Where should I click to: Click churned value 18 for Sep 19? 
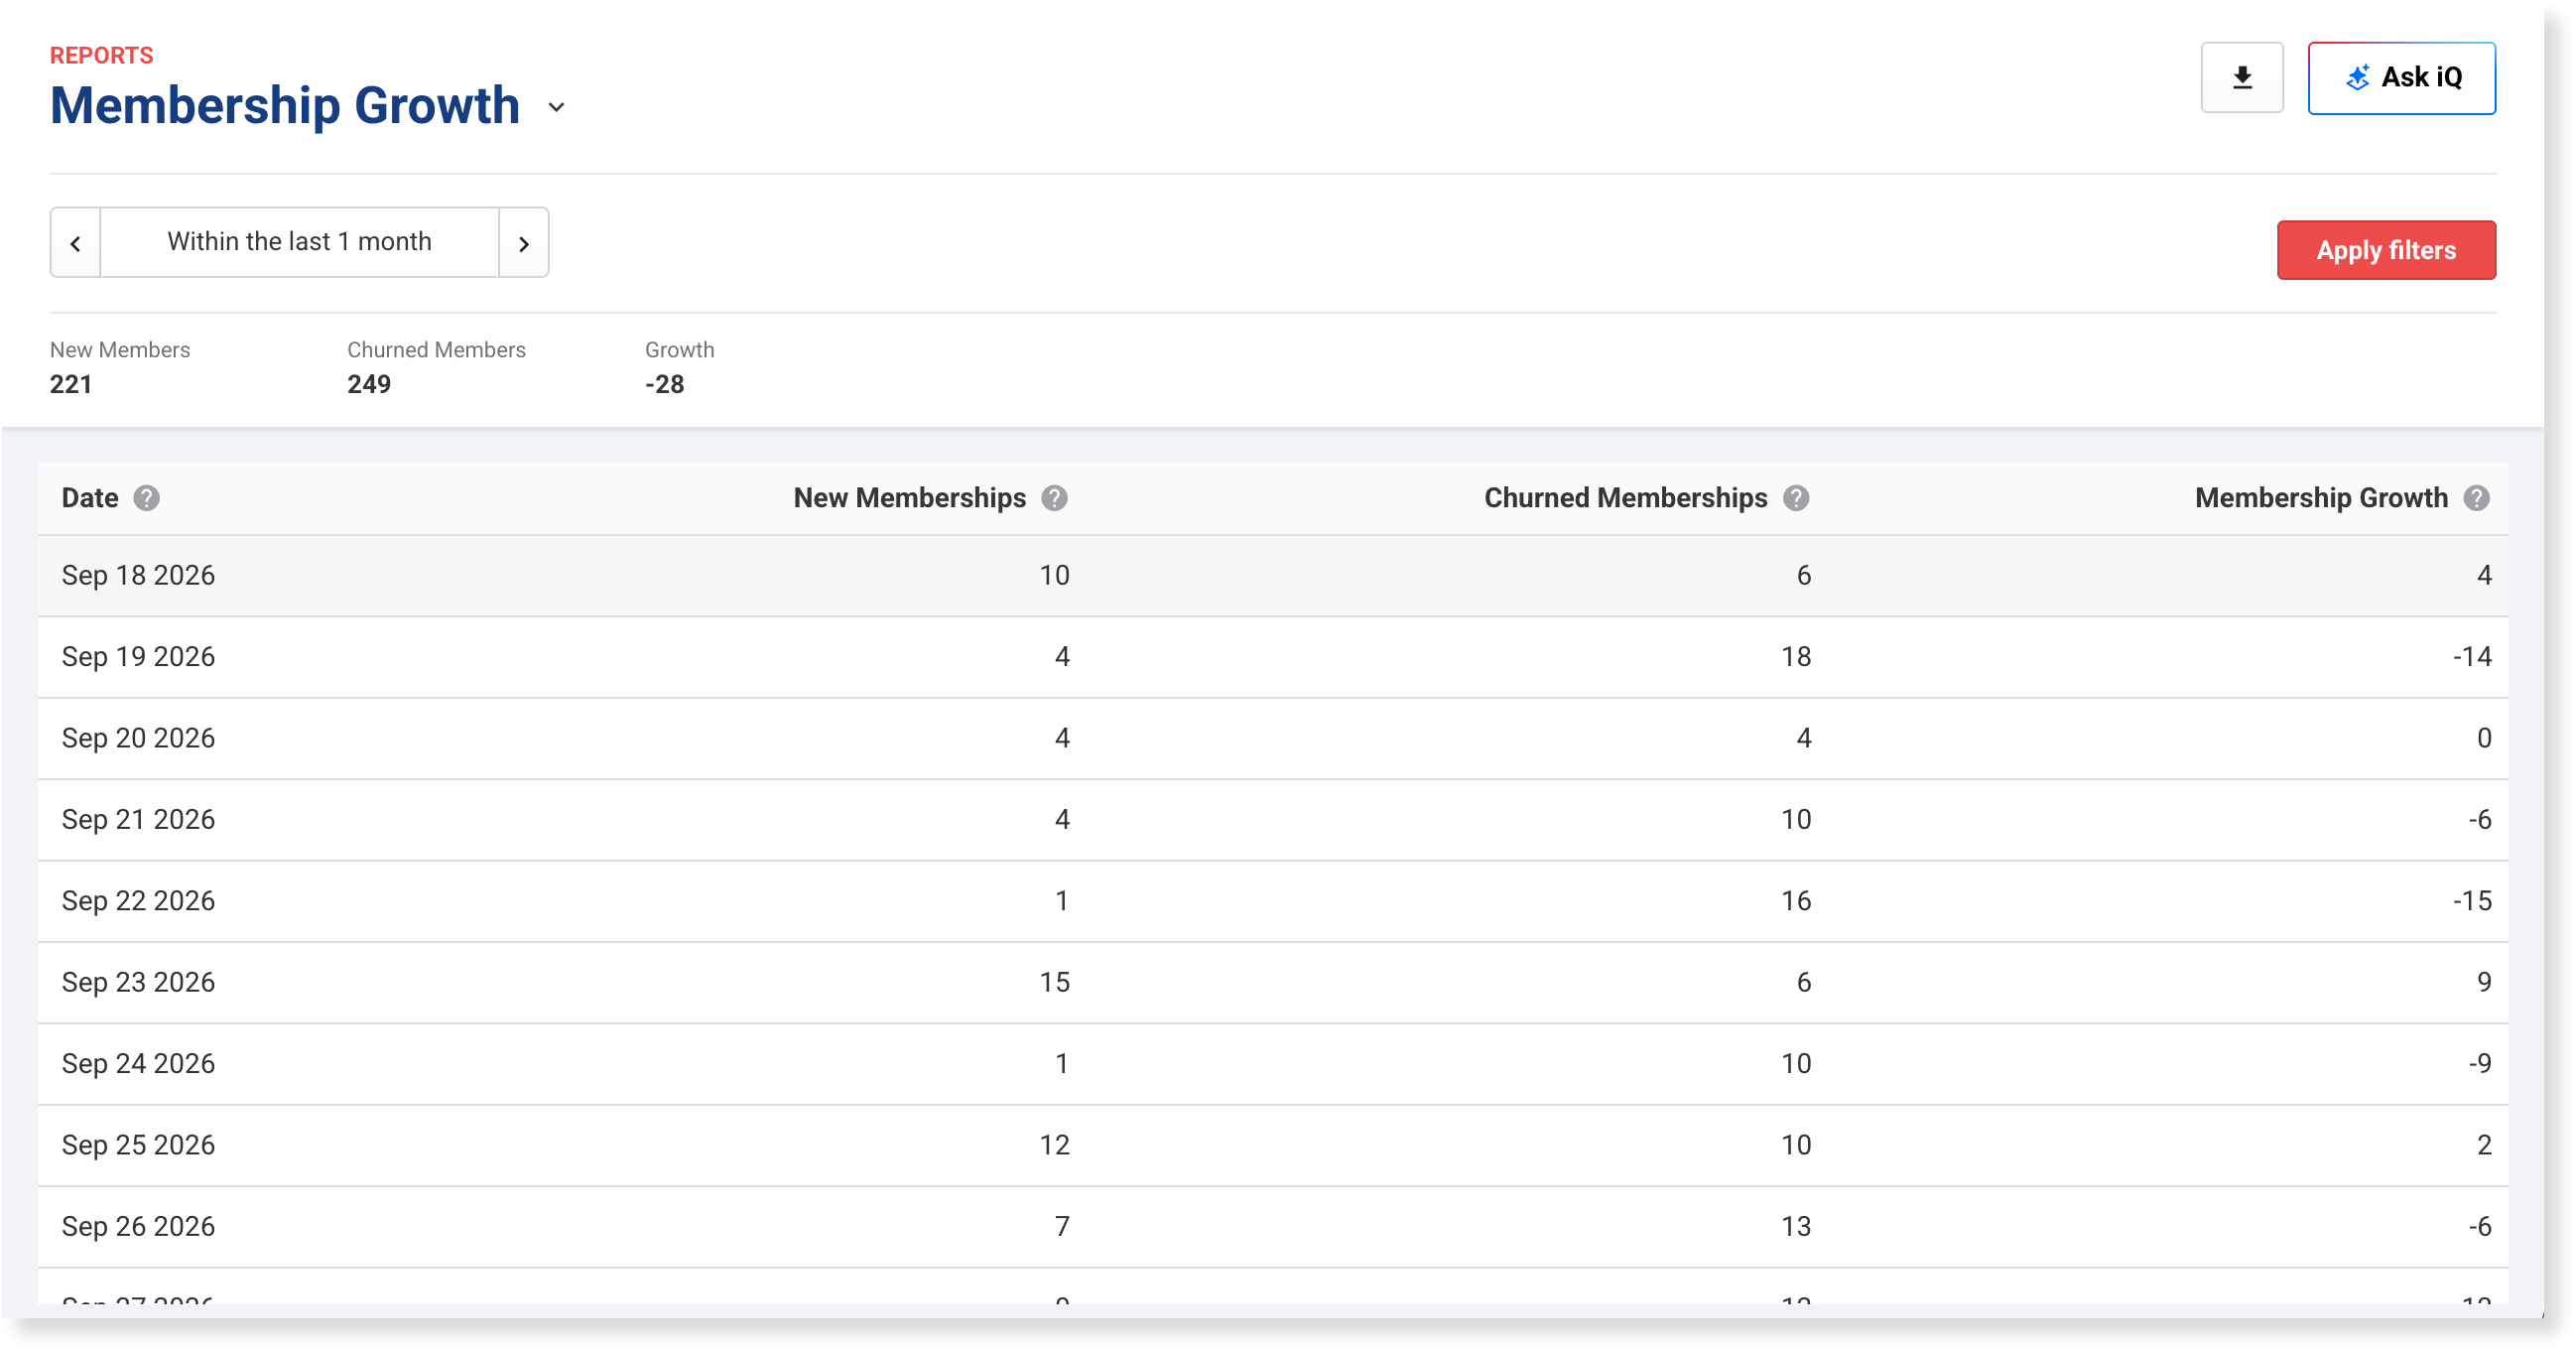click(1795, 657)
